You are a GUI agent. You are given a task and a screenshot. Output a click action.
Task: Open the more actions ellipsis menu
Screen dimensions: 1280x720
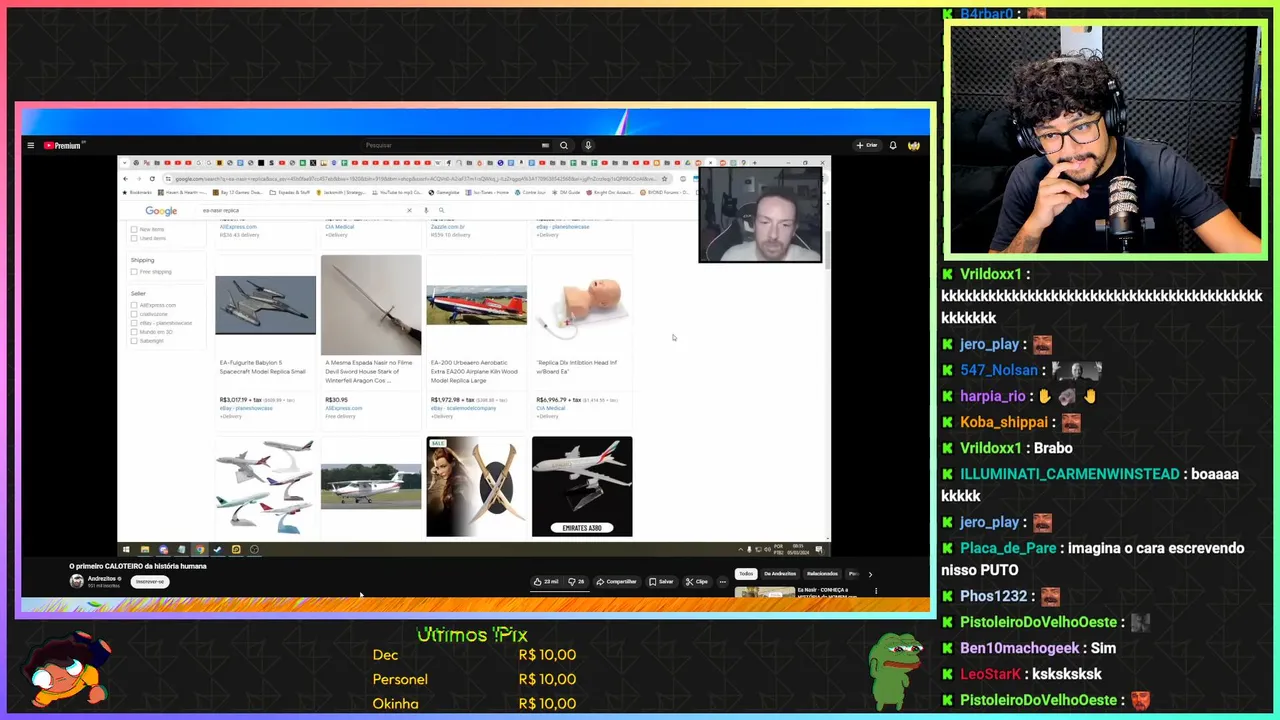[x=723, y=581]
